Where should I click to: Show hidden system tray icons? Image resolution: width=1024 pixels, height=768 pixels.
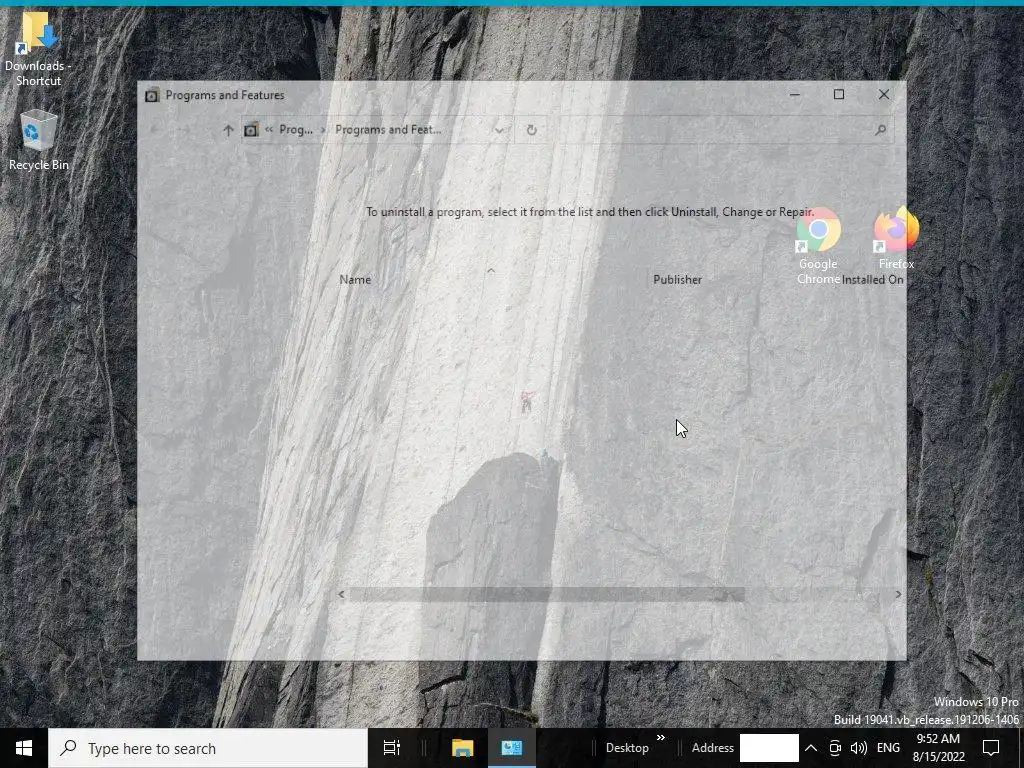pos(810,748)
